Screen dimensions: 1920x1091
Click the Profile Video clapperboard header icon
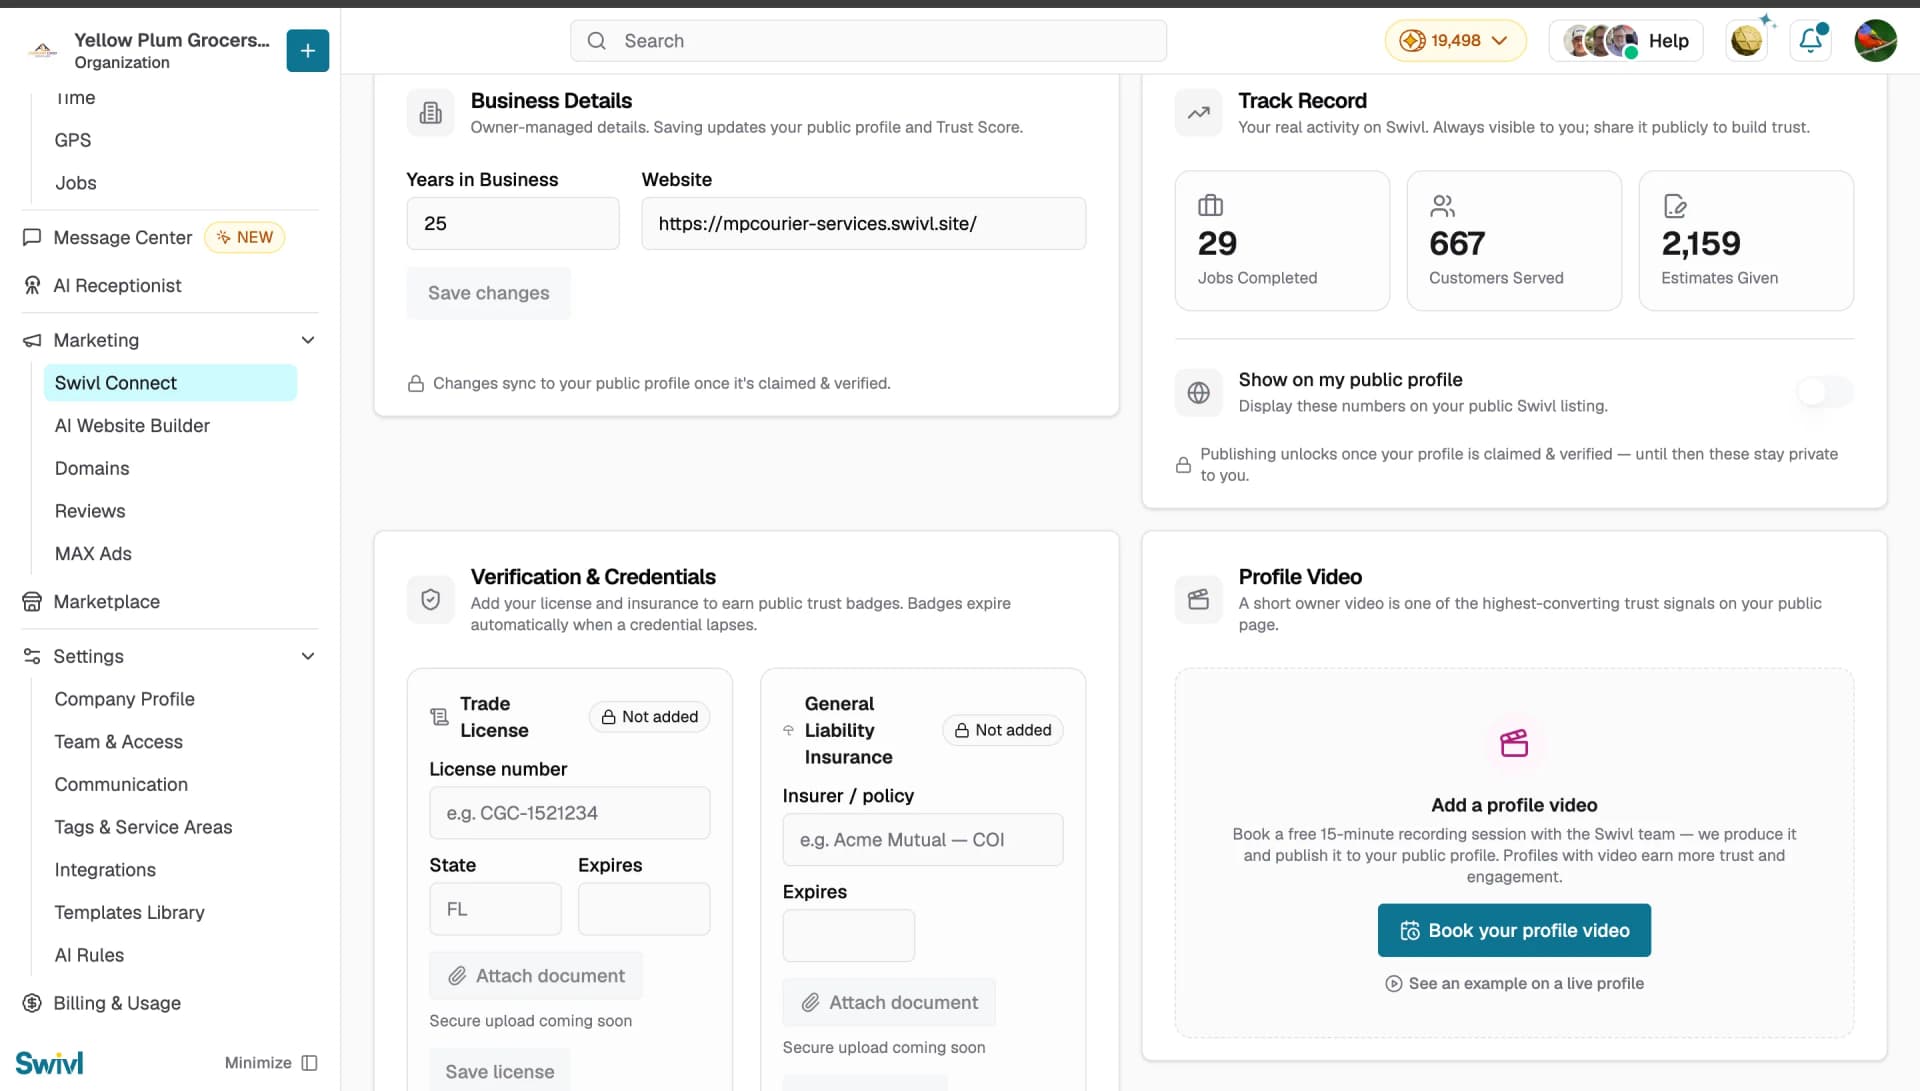coord(1199,599)
